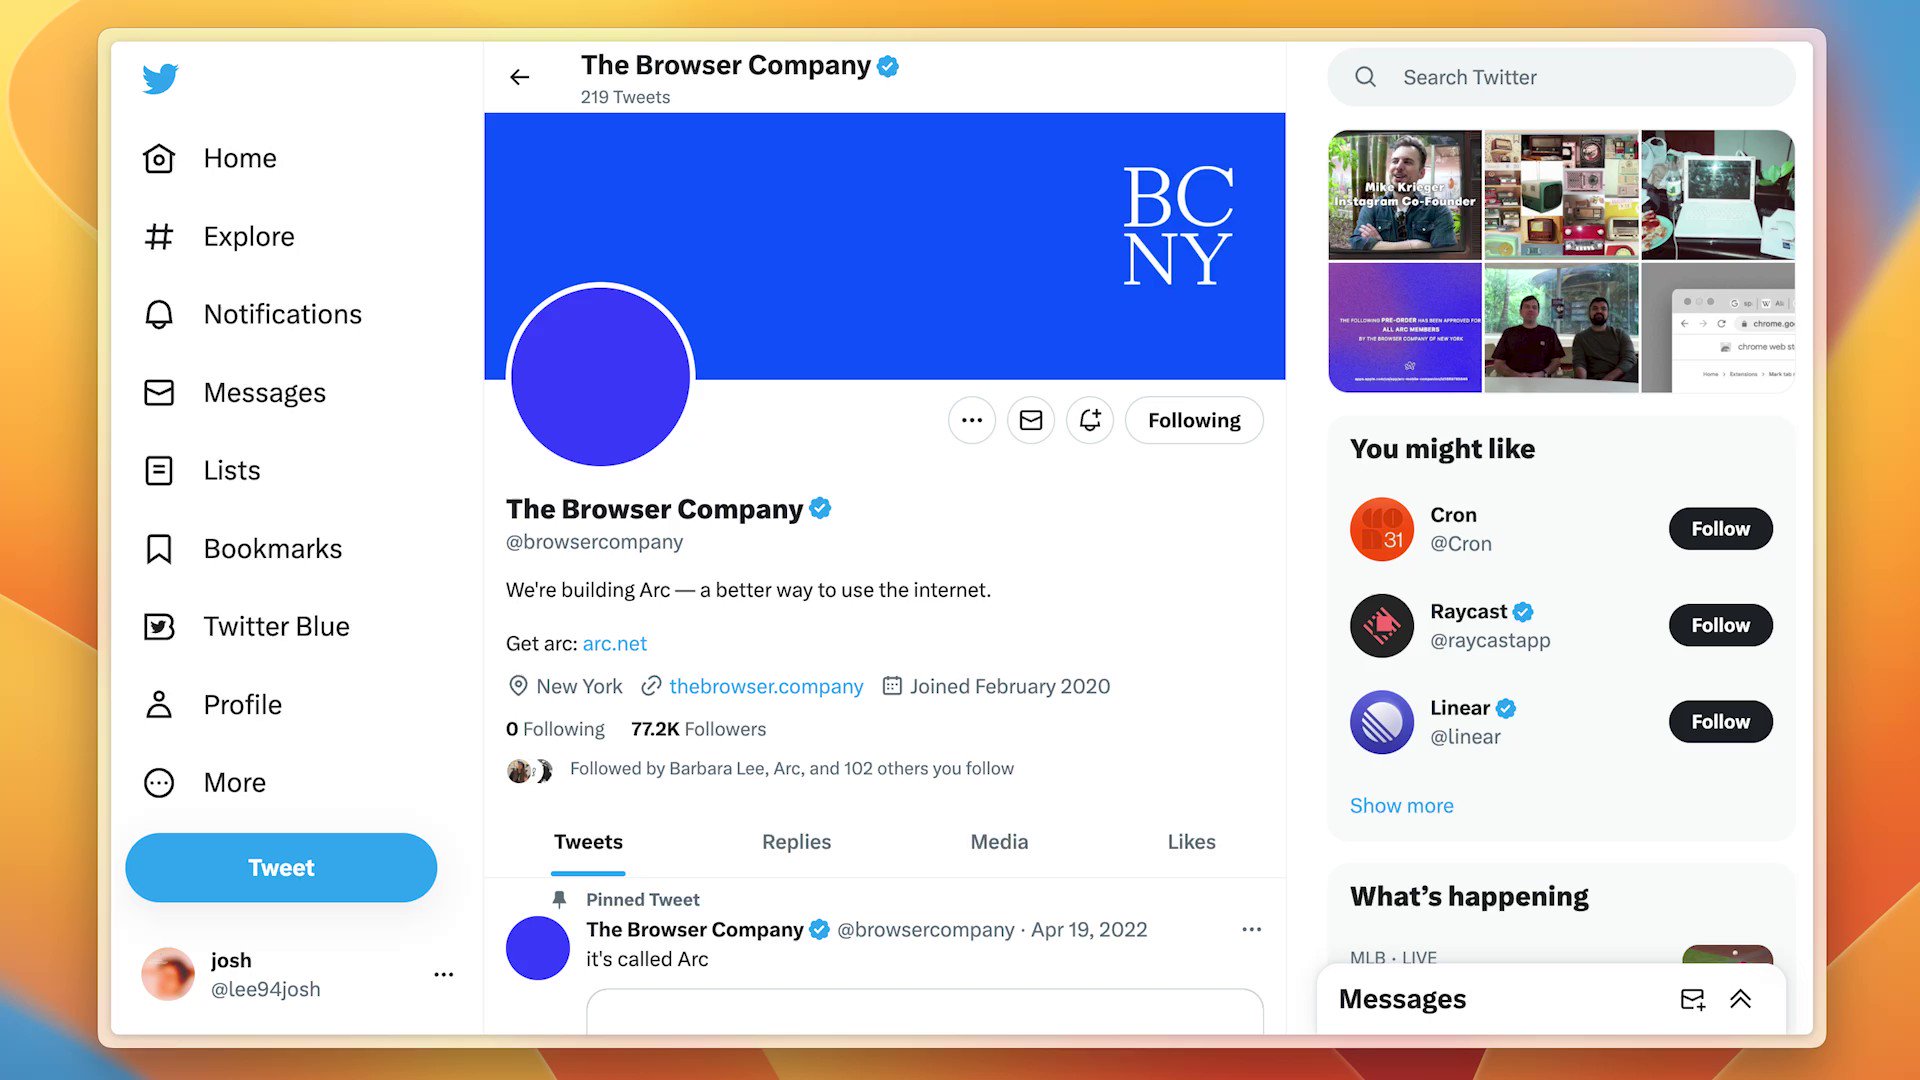Open the Notifications panel
Viewport: 1920px width, 1080px height.
282,314
